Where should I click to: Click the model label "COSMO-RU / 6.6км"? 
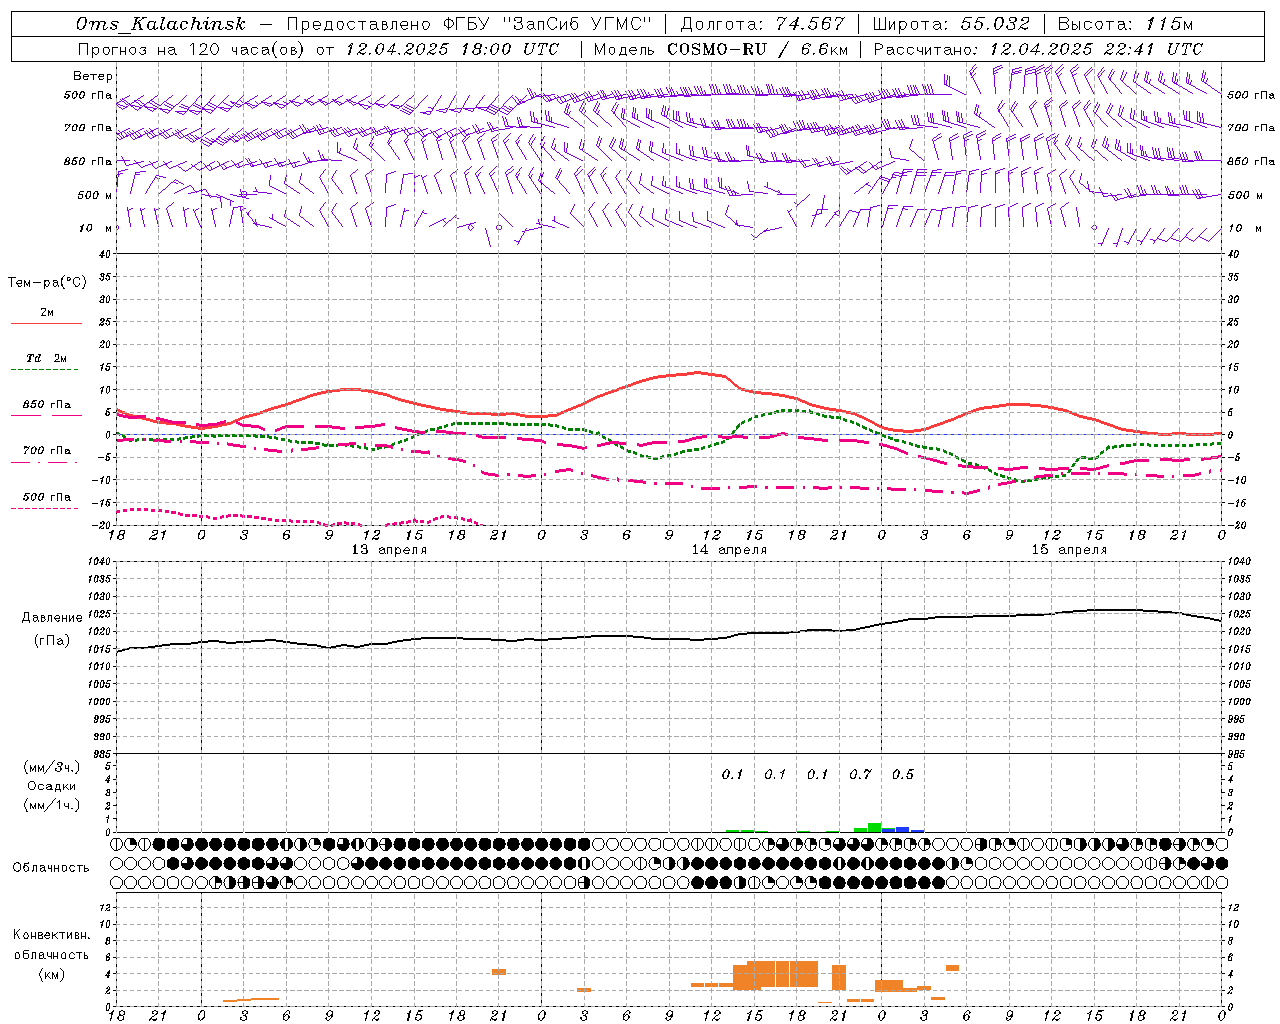[x=758, y=49]
